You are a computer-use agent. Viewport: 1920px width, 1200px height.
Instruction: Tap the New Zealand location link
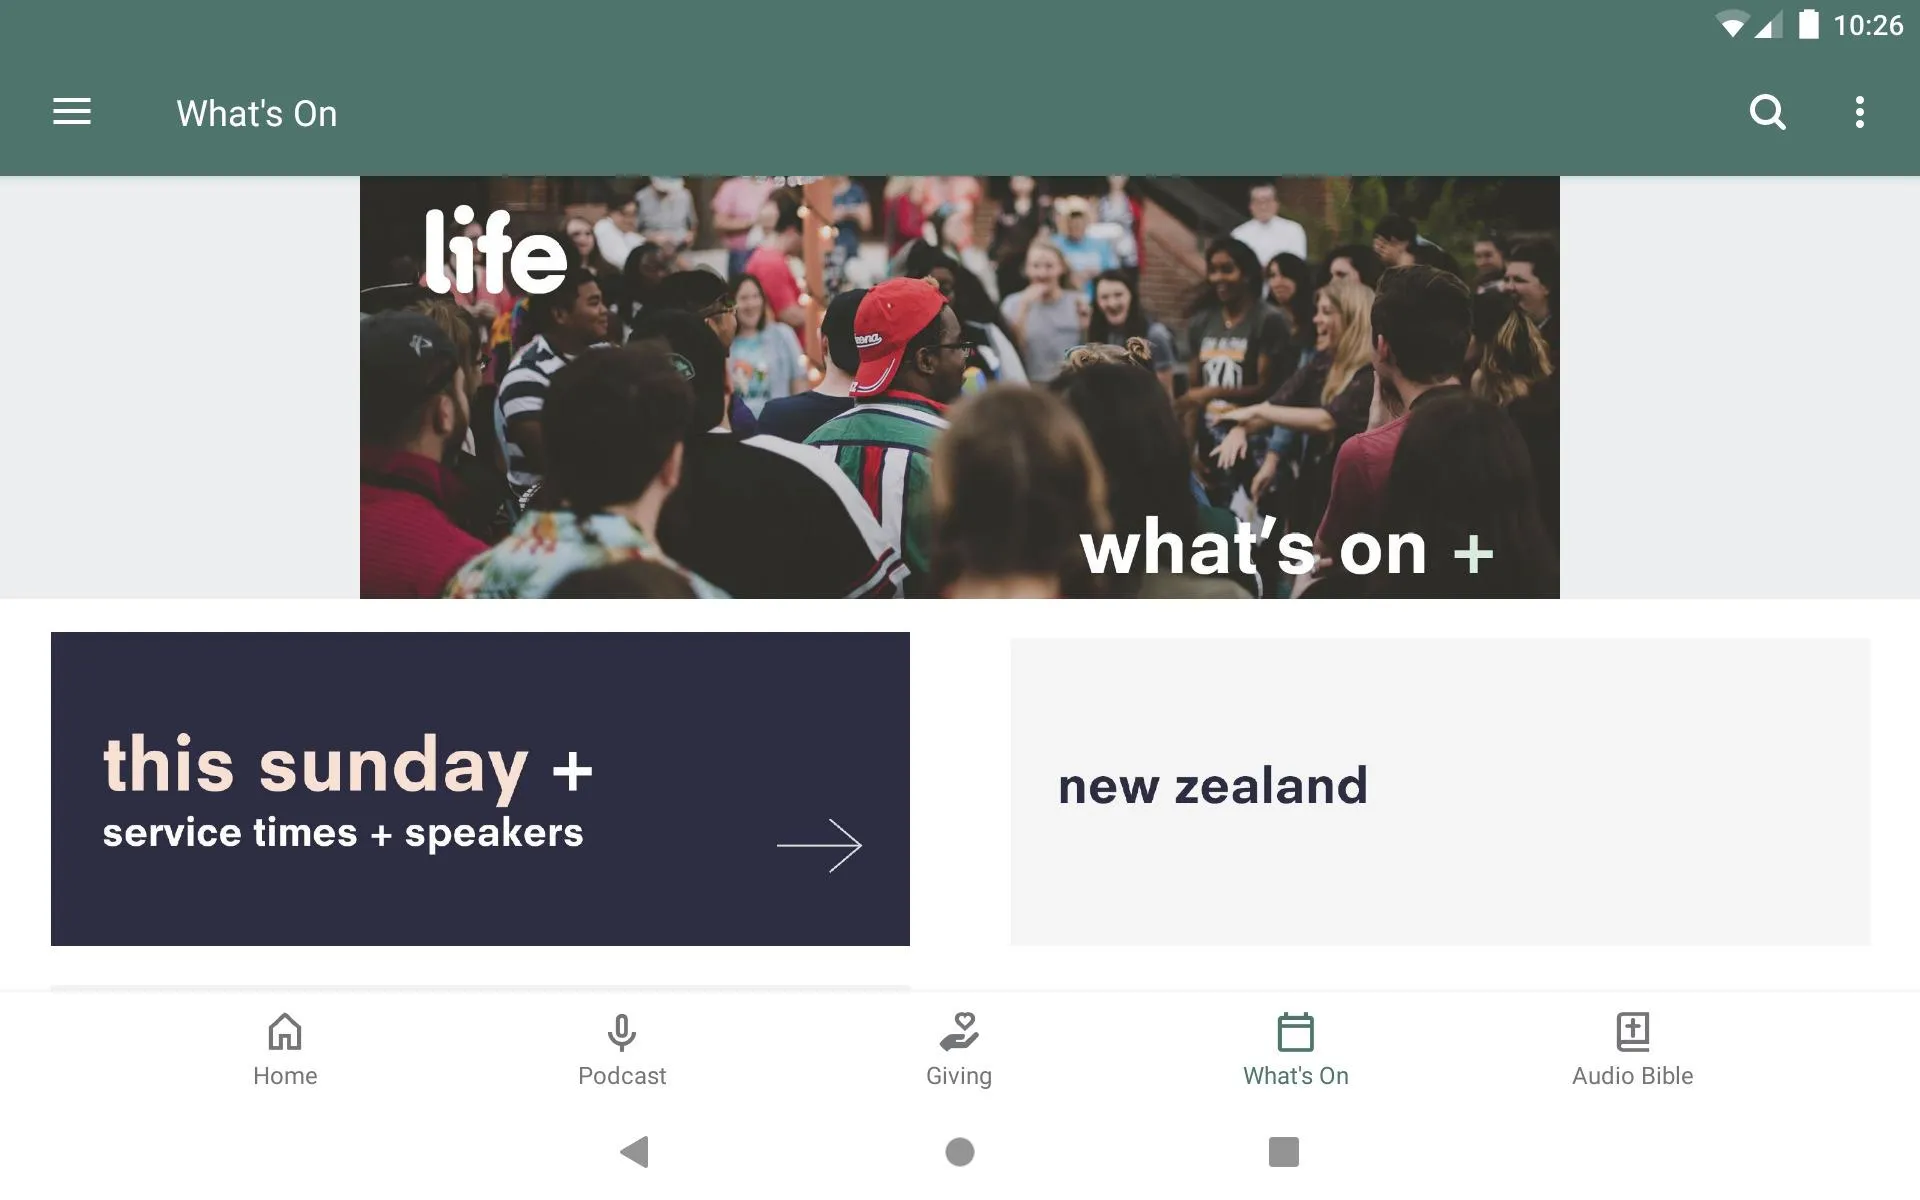click(1439, 789)
